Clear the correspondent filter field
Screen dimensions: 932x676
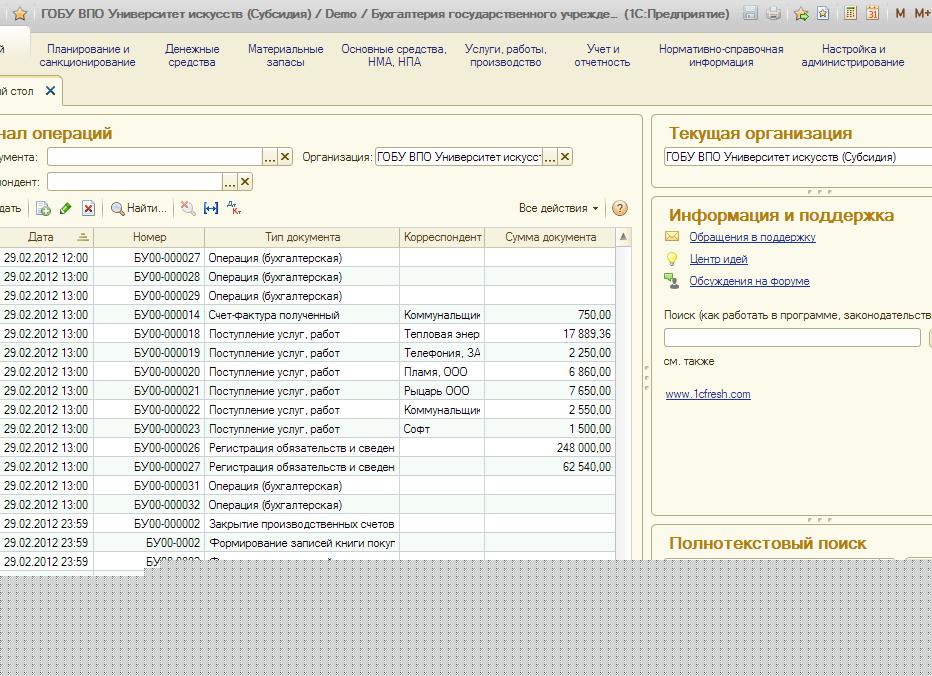coord(245,181)
